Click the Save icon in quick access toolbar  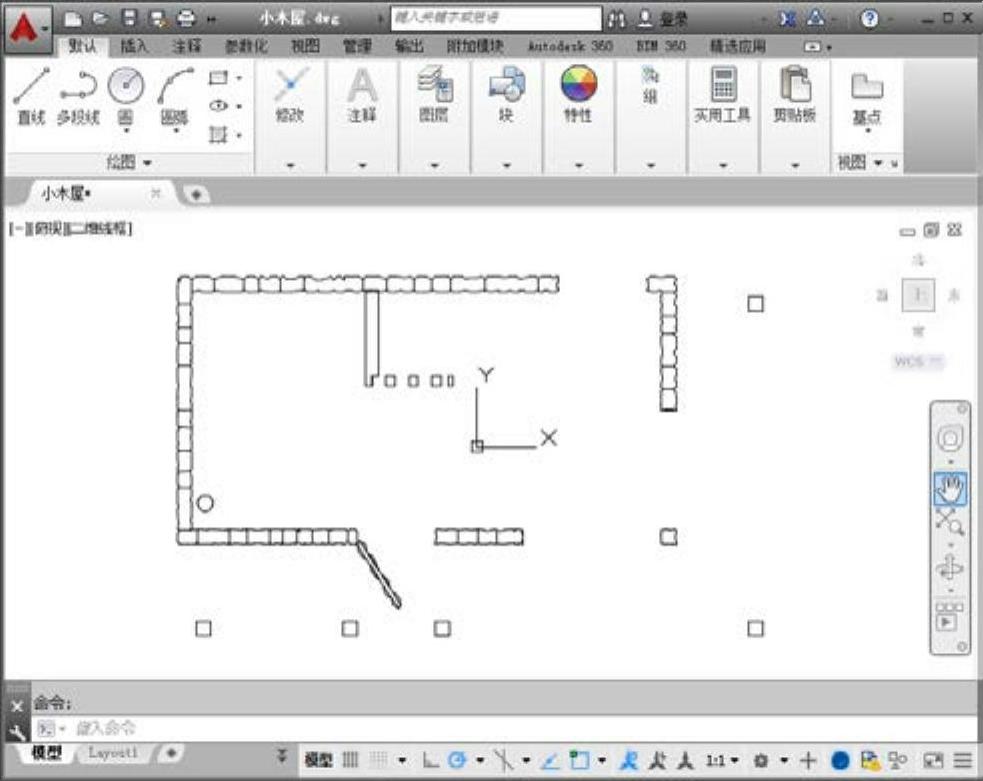coord(129,18)
